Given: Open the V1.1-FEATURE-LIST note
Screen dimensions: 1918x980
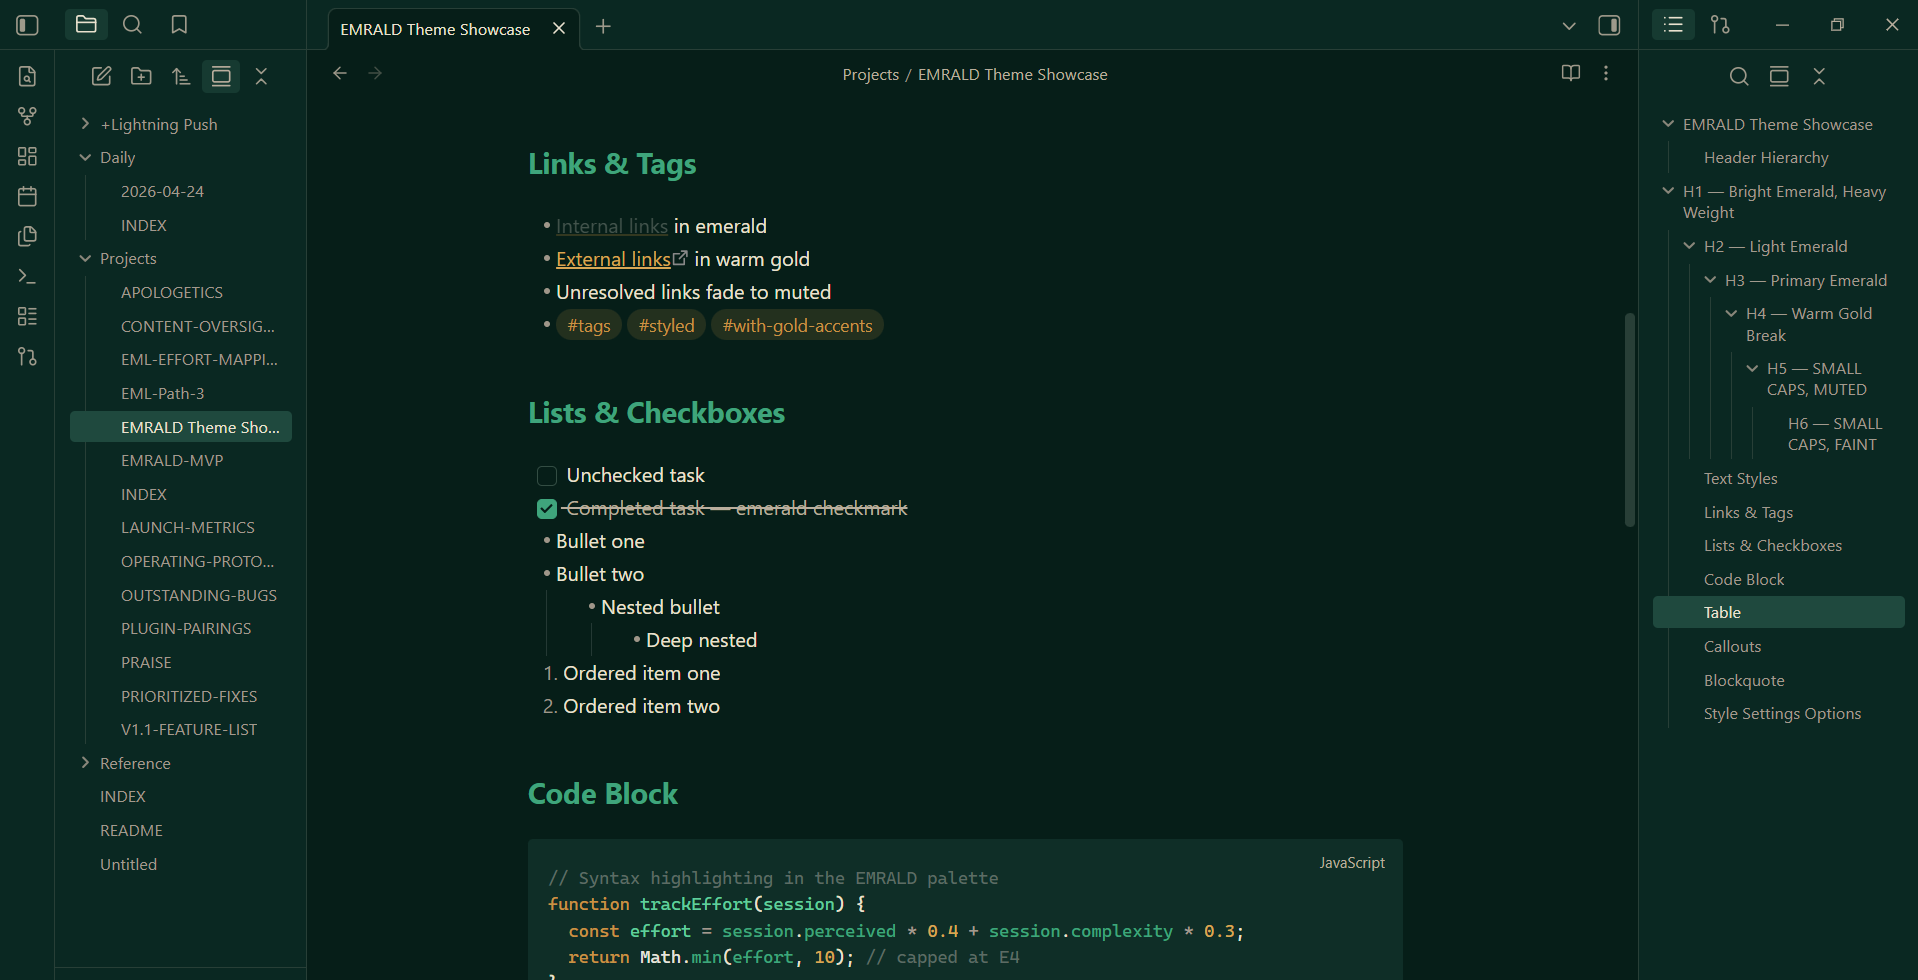Looking at the screenshot, I should pyautogui.click(x=190, y=729).
